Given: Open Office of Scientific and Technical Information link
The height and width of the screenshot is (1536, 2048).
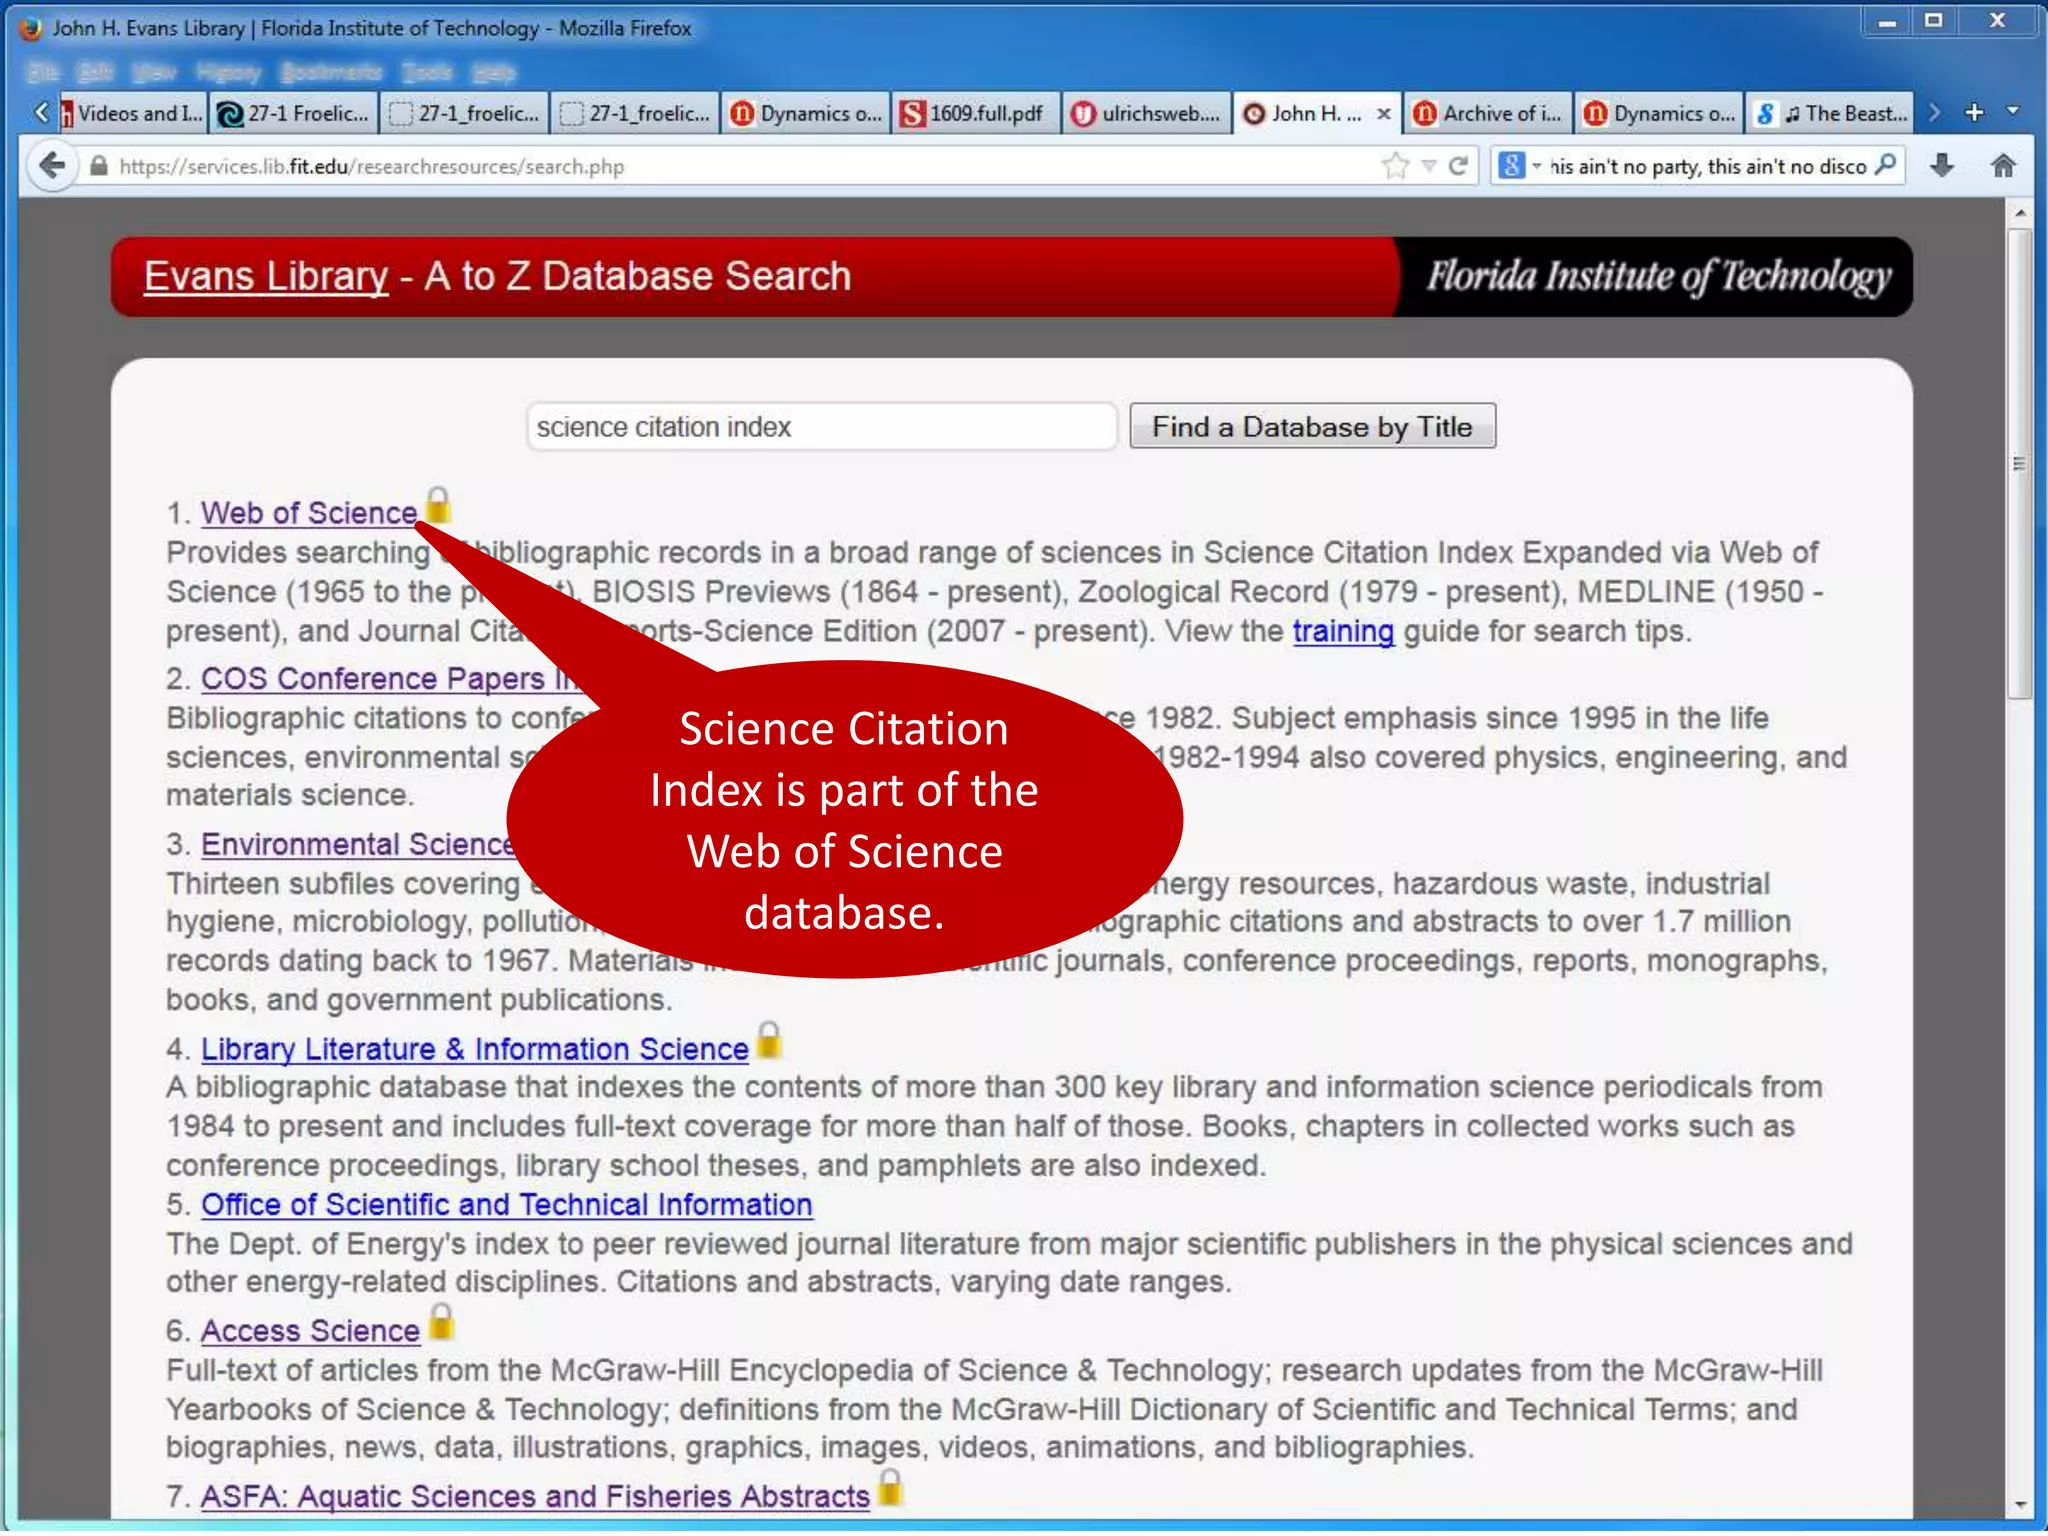Looking at the screenshot, I should pos(507,1206).
